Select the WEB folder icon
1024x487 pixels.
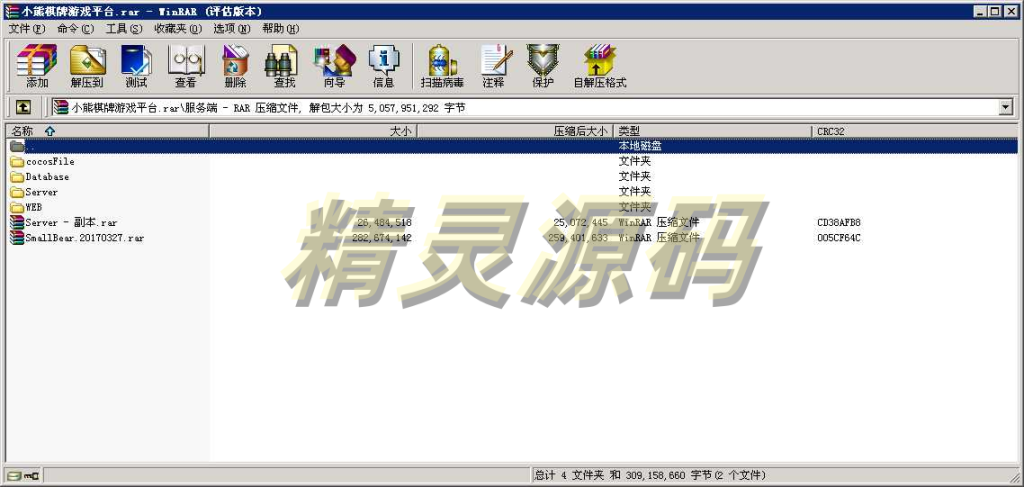coord(17,207)
